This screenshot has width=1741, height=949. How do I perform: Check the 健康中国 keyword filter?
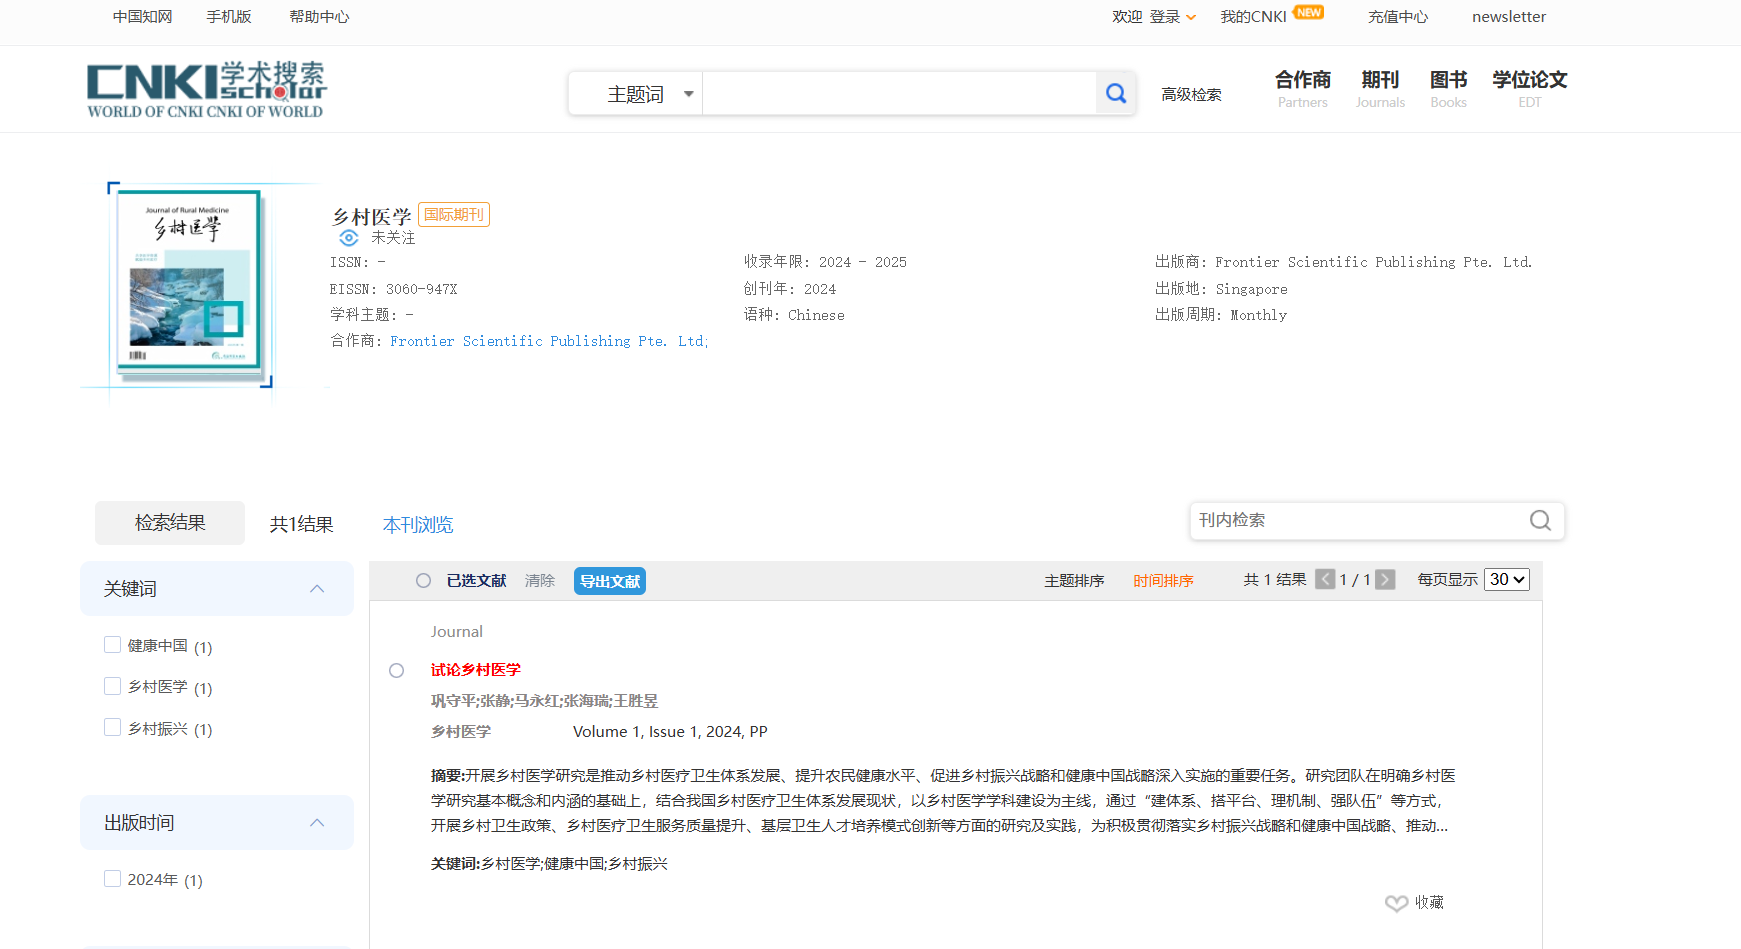tap(113, 645)
